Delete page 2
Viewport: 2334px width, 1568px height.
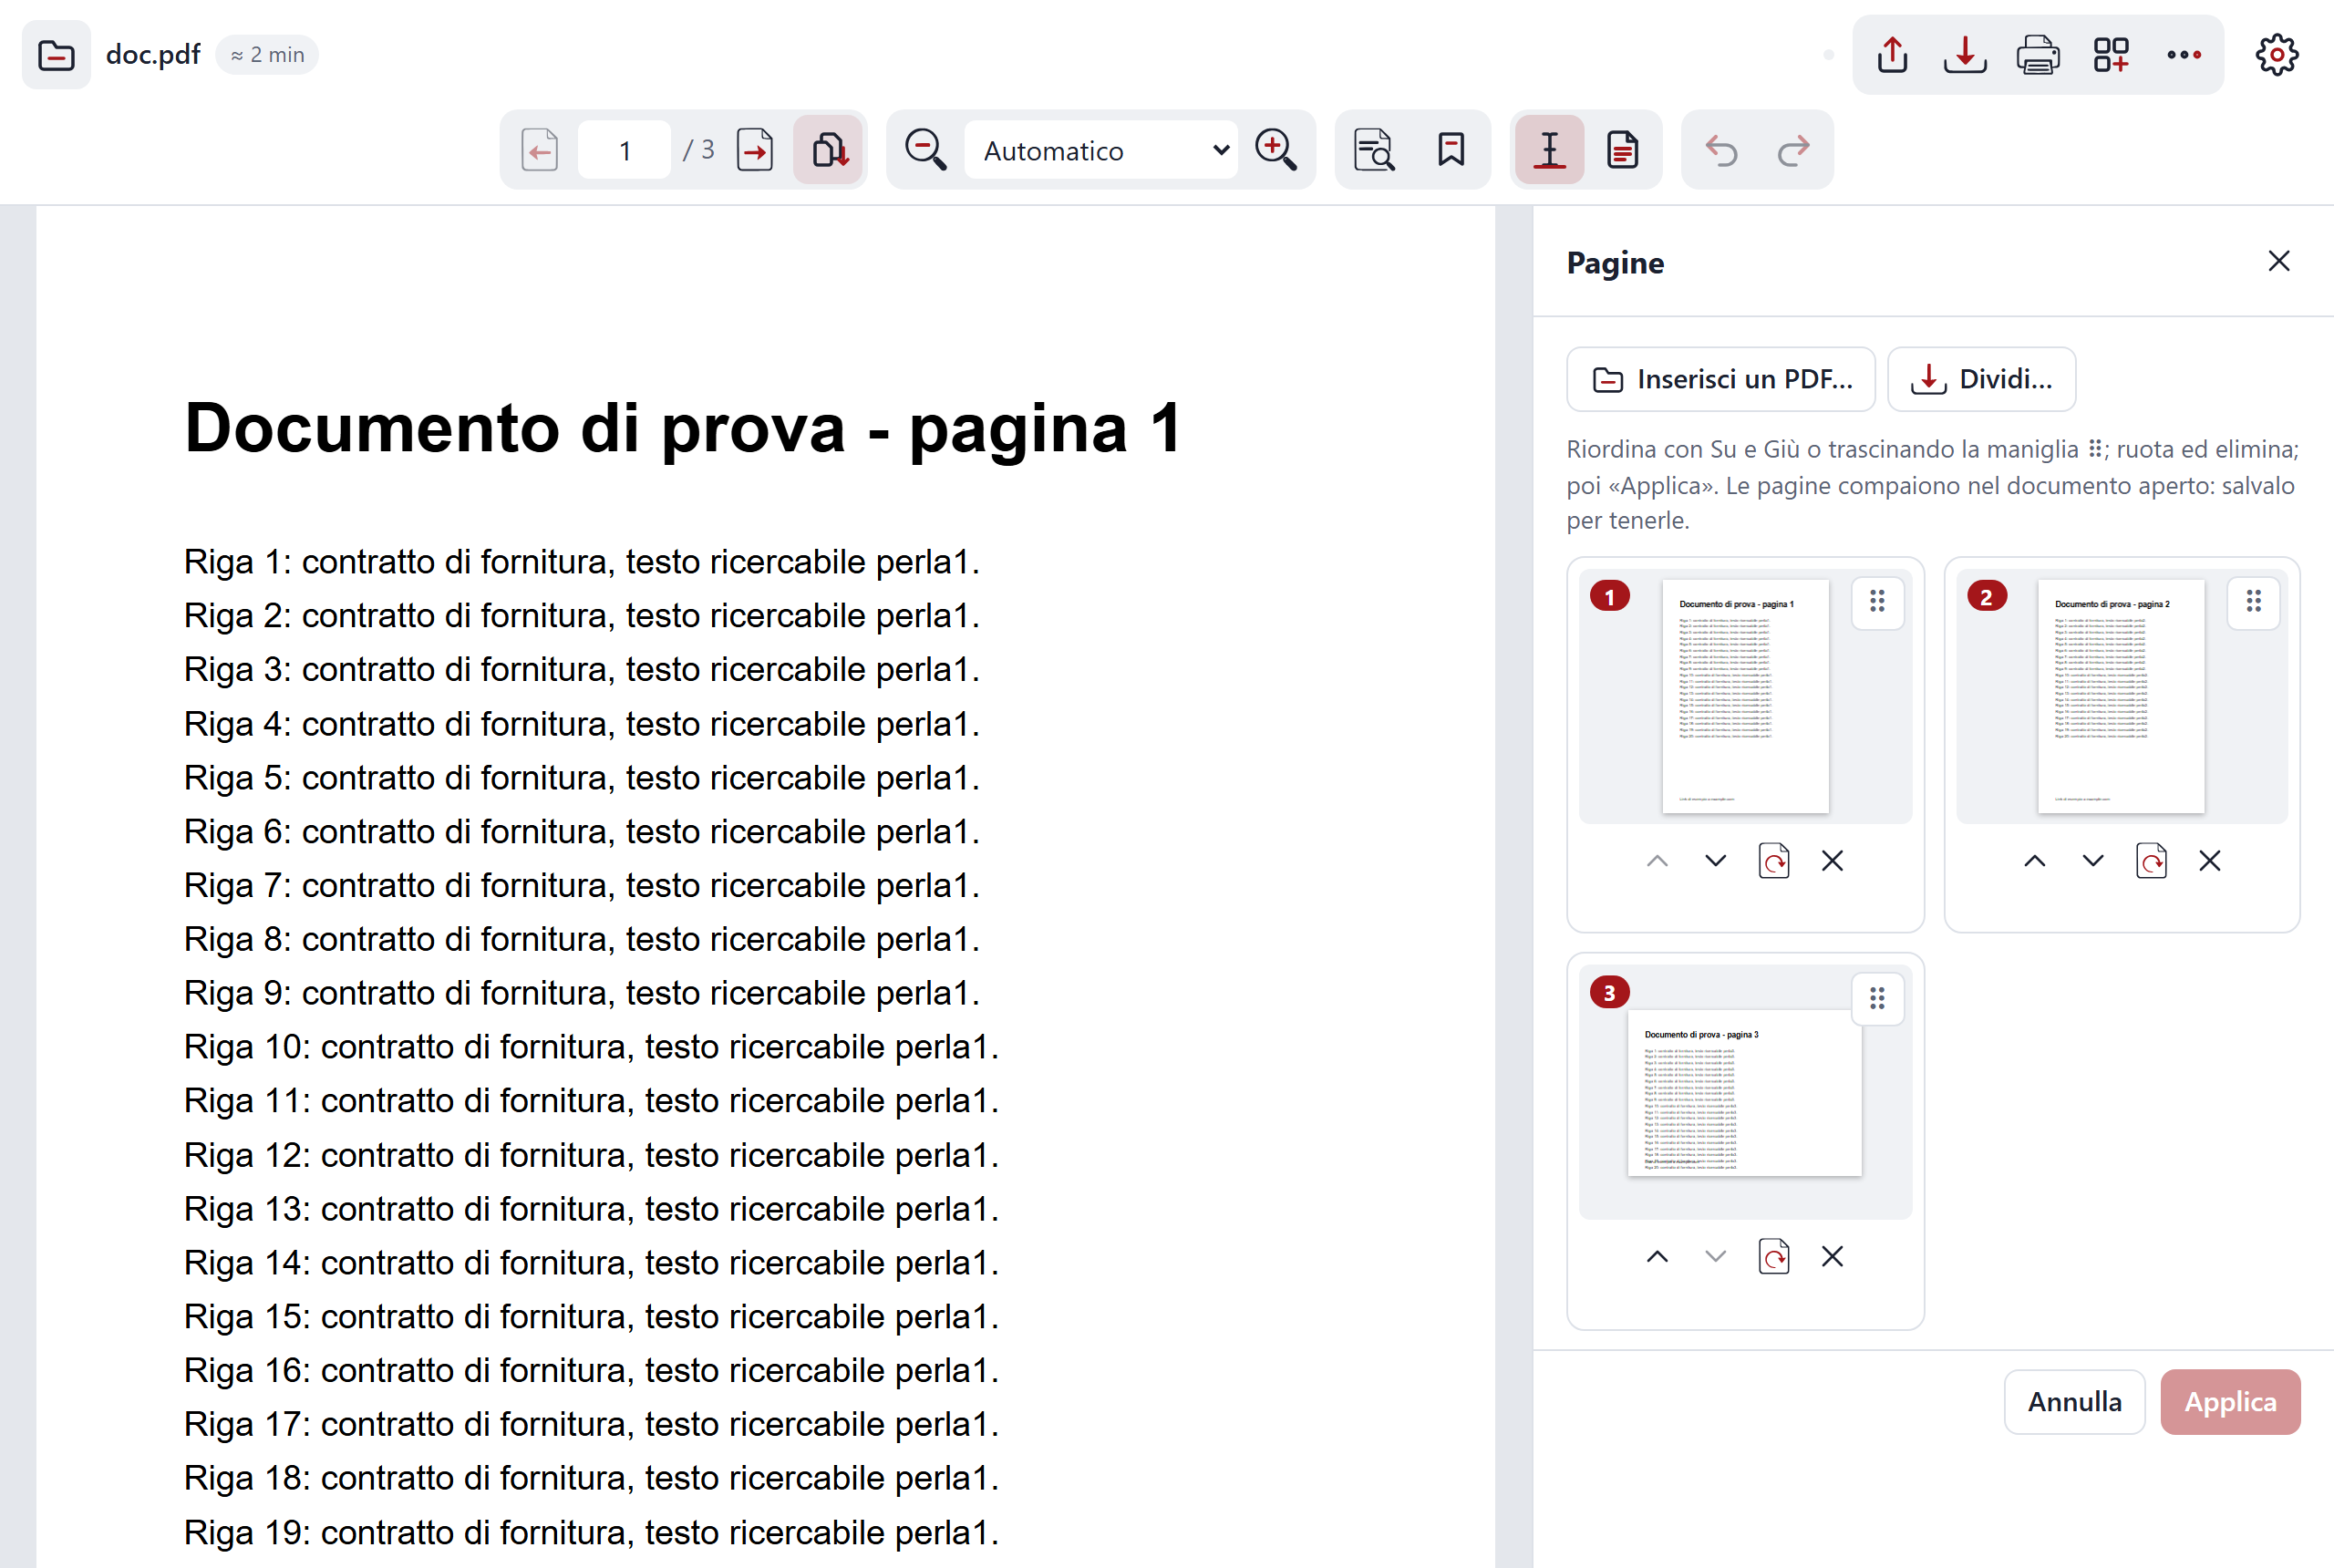point(2210,861)
